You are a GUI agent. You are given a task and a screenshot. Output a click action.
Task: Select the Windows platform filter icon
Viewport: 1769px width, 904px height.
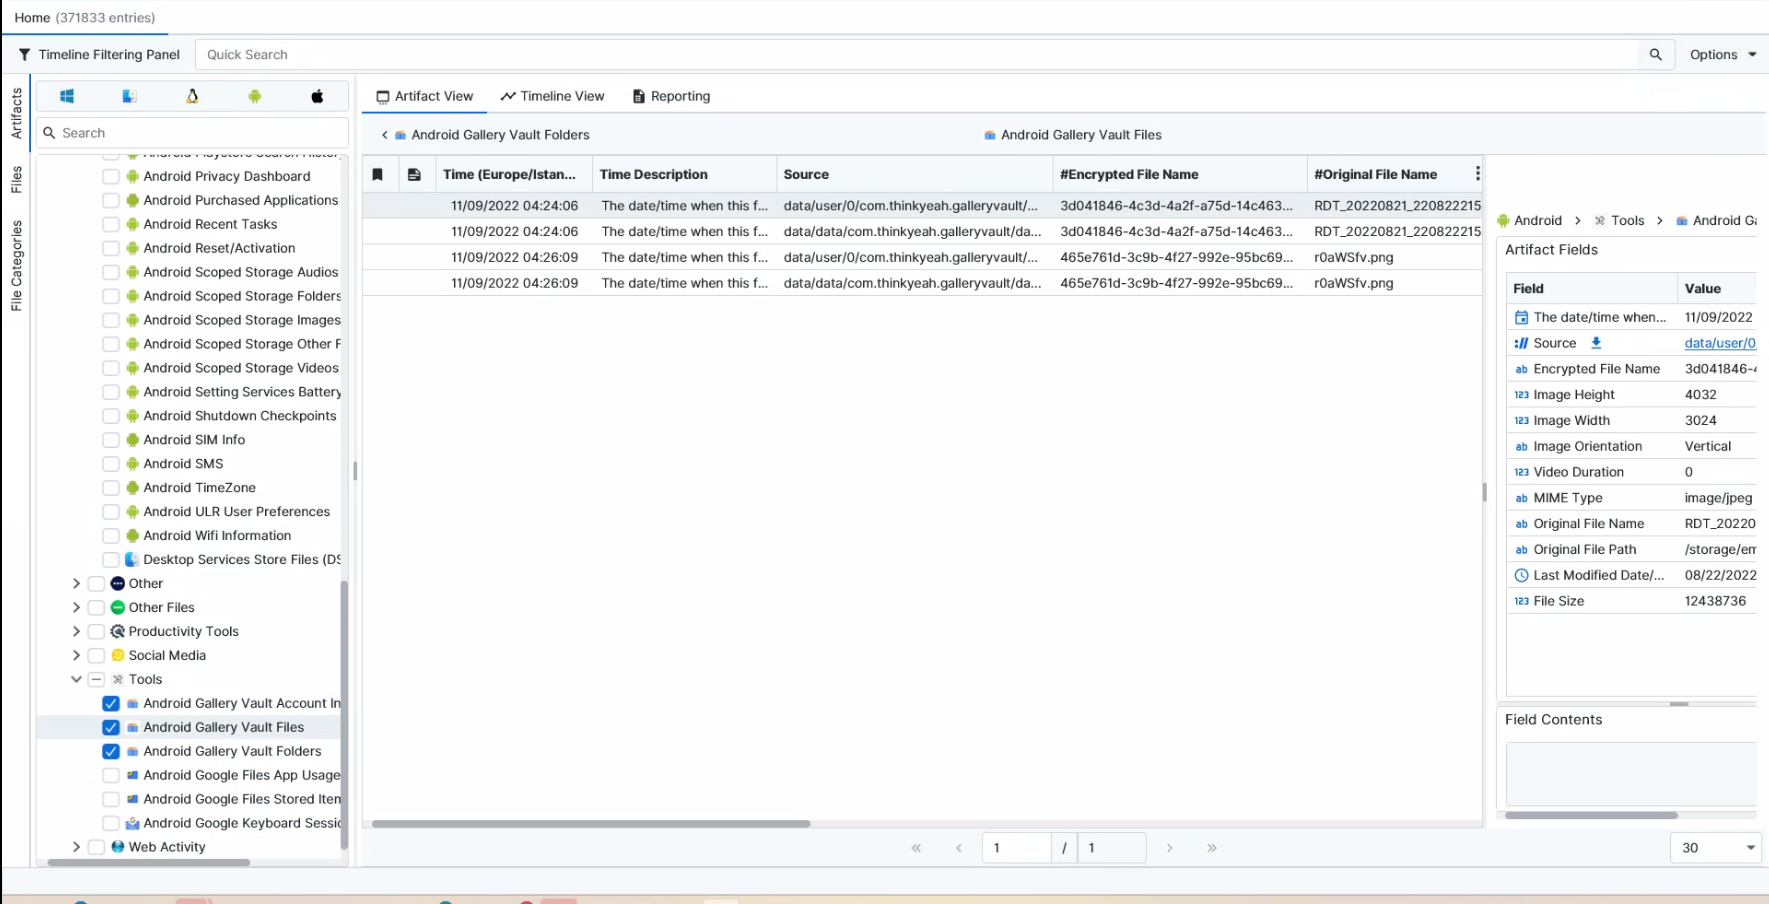[67, 96]
